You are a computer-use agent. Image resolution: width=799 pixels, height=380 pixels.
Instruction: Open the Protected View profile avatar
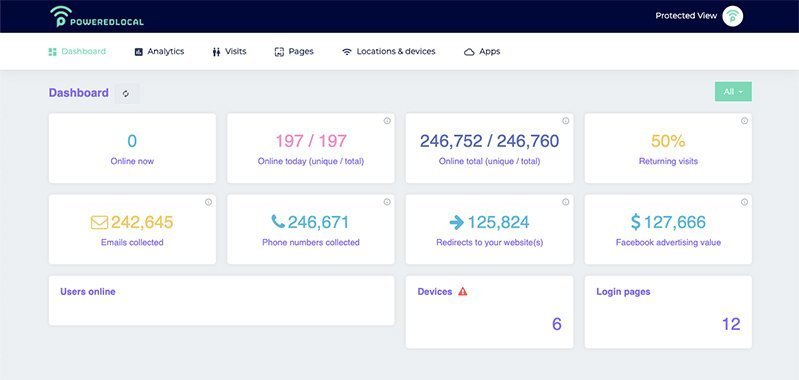tap(733, 16)
